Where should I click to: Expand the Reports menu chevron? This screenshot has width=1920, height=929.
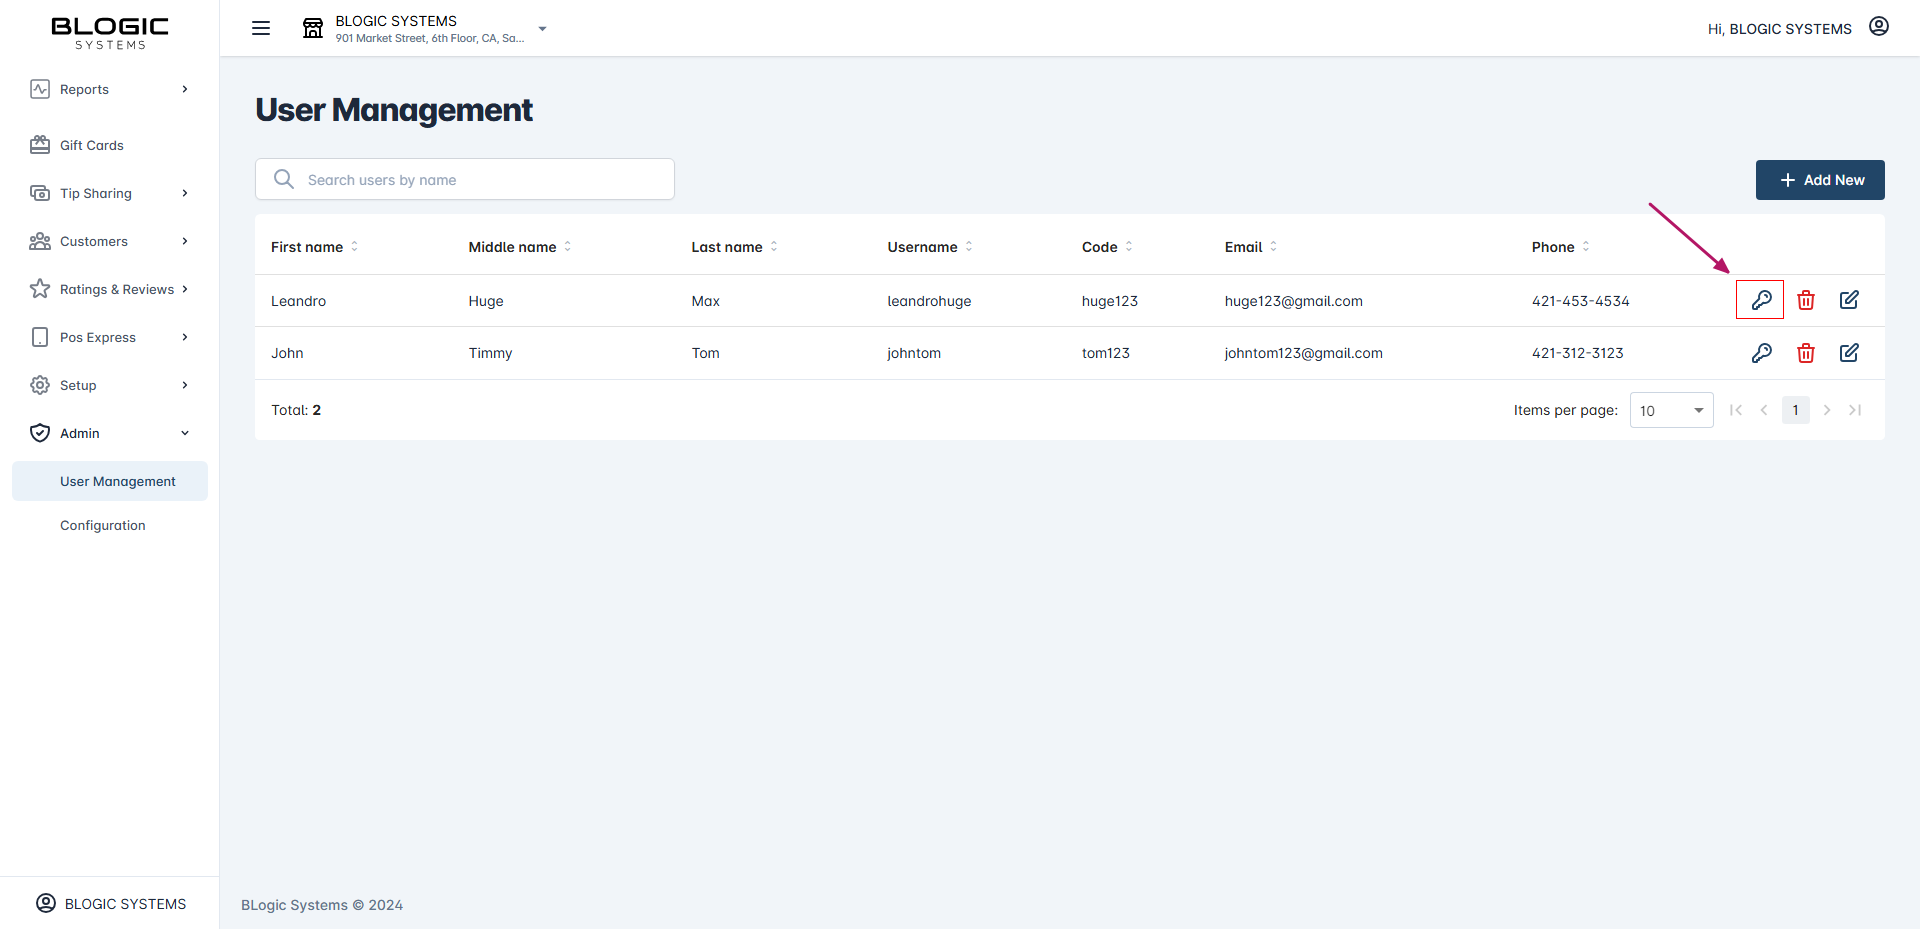[185, 89]
